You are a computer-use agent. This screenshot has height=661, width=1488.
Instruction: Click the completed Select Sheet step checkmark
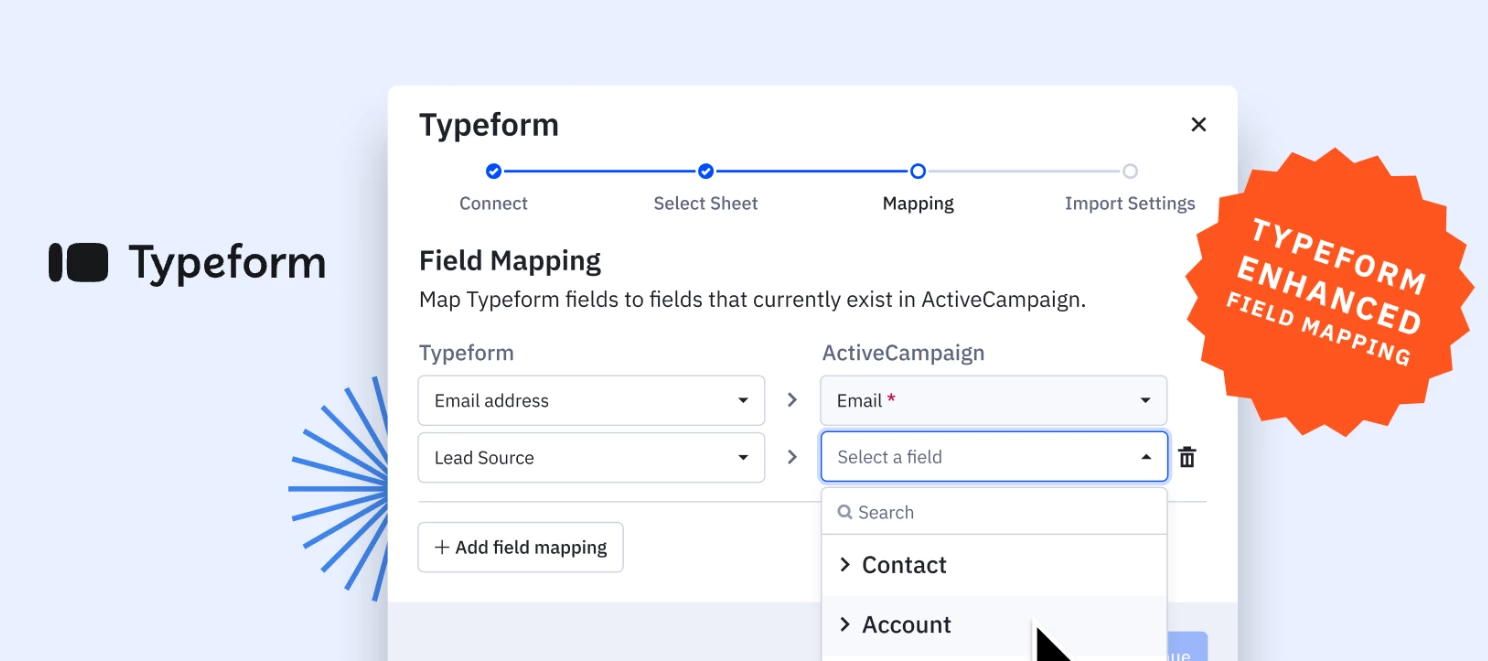pyautogui.click(x=705, y=171)
